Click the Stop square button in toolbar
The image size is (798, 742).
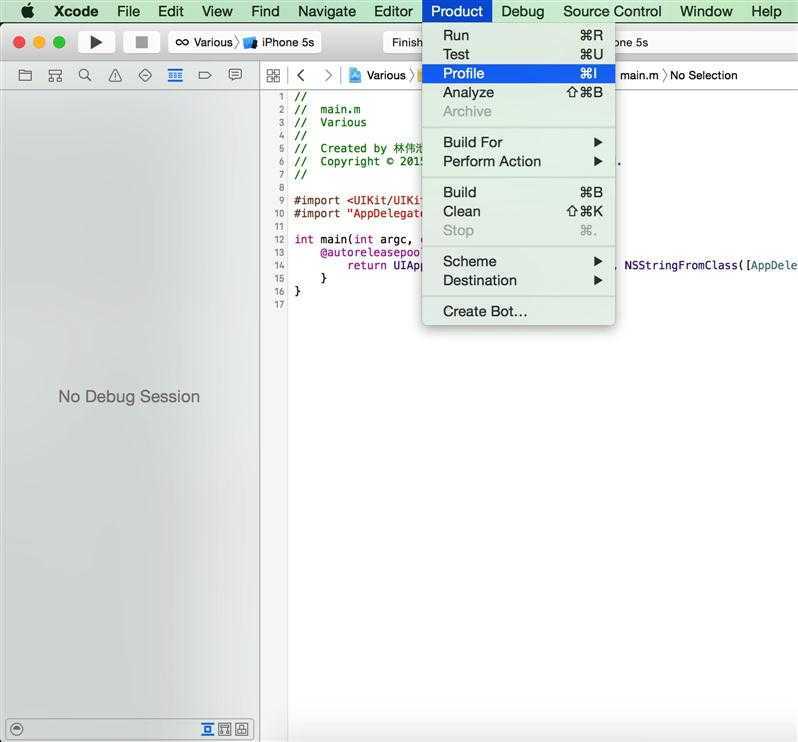coord(141,42)
